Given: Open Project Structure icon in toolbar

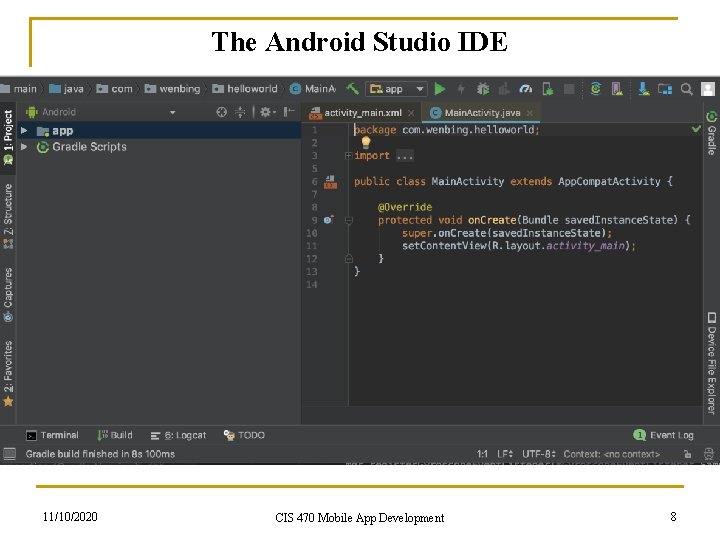Looking at the screenshot, I should (665, 89).
